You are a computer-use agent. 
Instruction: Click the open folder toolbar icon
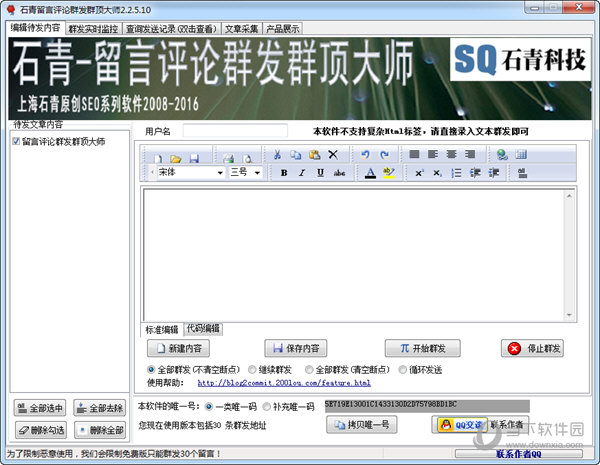[176, 158]
